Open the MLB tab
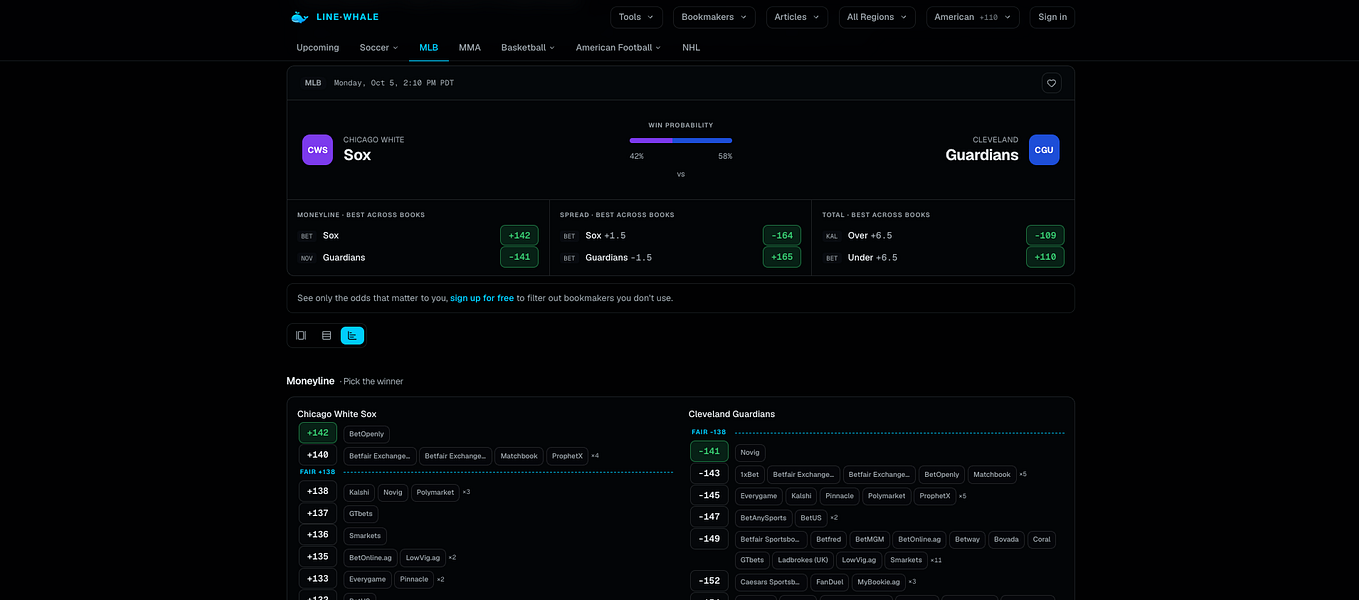 (428, 47)
